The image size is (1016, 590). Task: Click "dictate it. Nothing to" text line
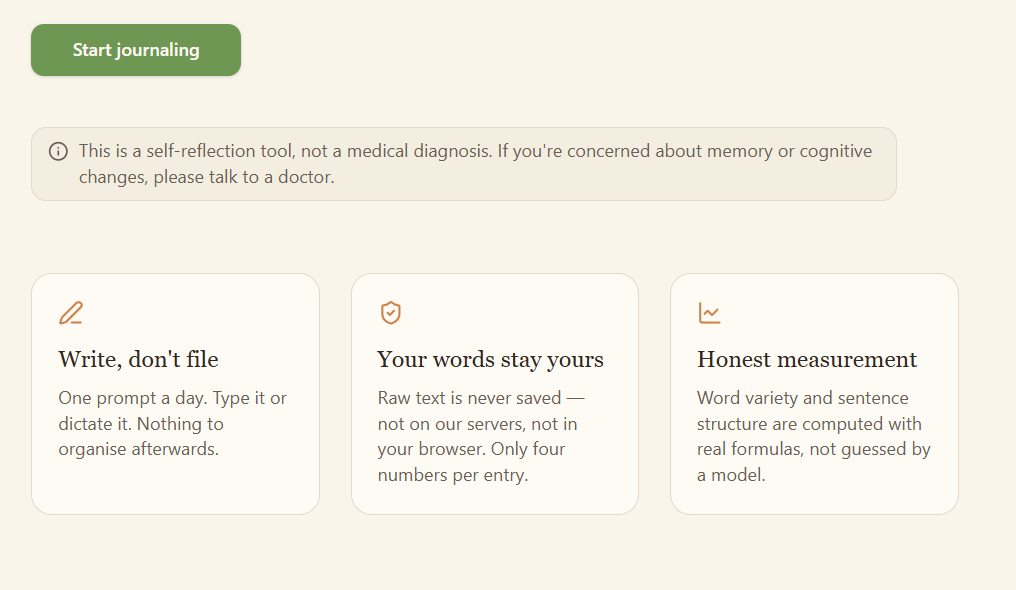click(141, 424)
